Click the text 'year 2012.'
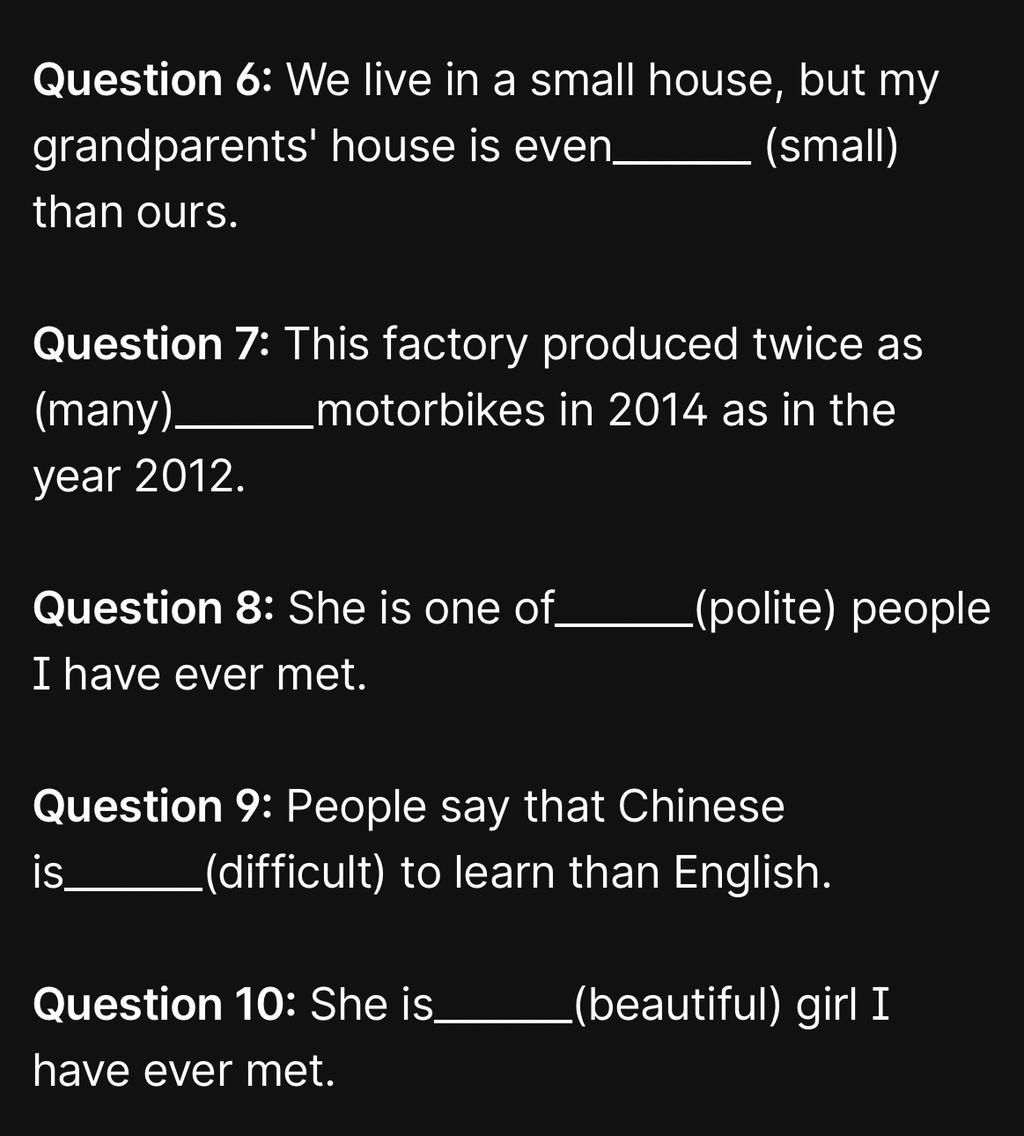 click(x=139, y=477)
